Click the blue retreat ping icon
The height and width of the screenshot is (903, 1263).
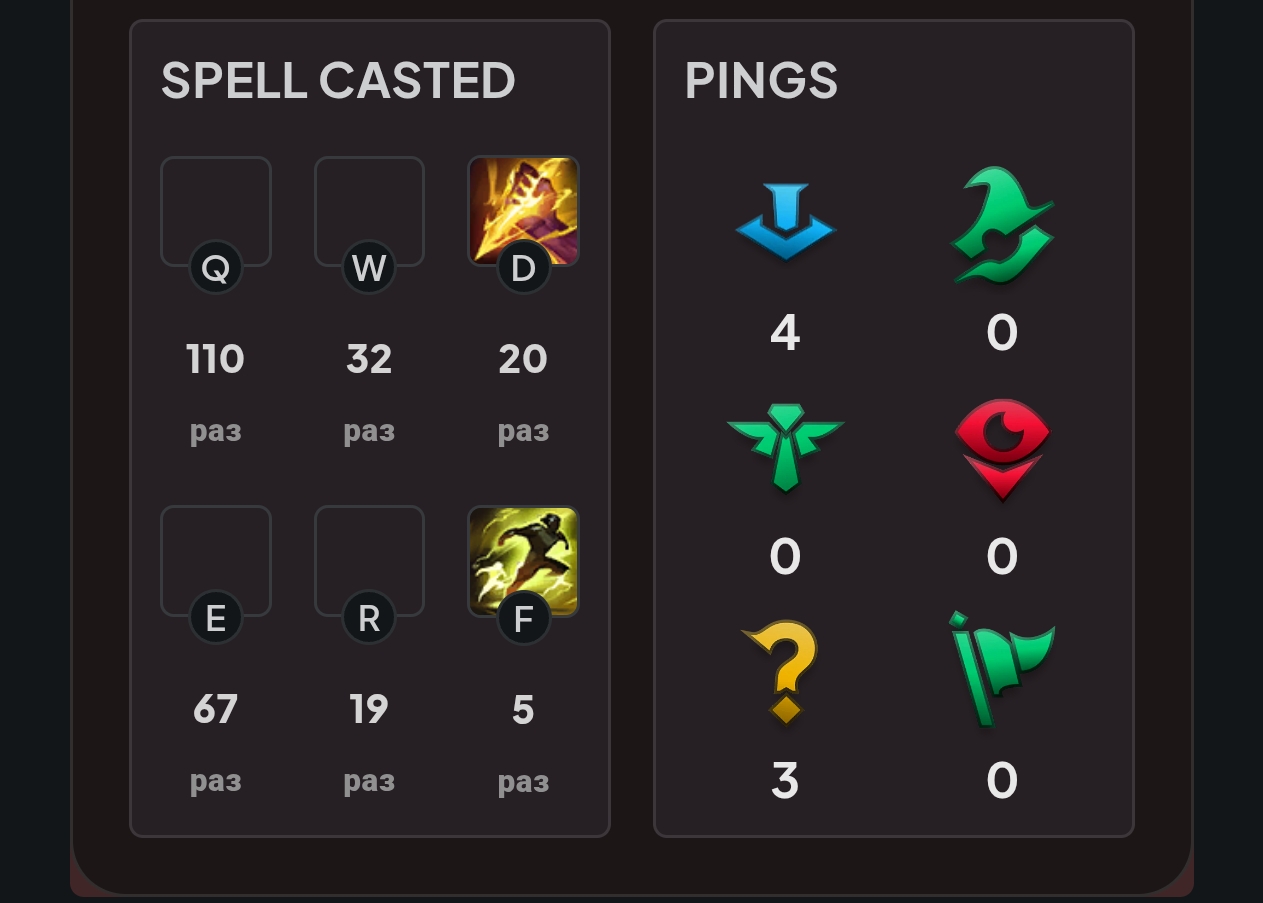click(x=785, y=221)
